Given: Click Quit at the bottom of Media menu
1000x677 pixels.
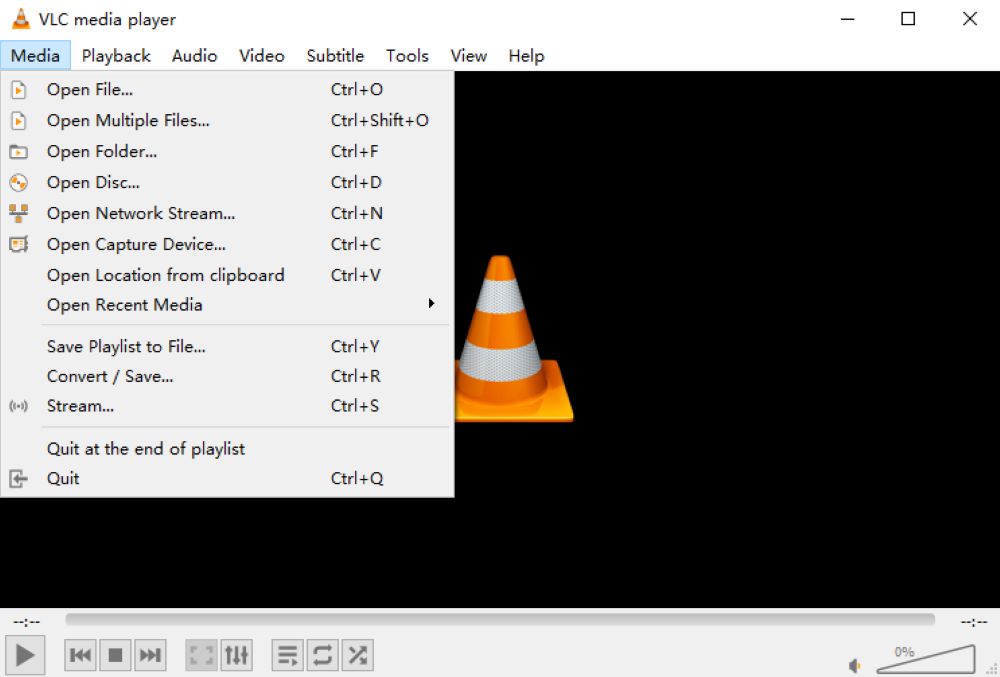Looking at the screenshot, I should coord(63,478).
